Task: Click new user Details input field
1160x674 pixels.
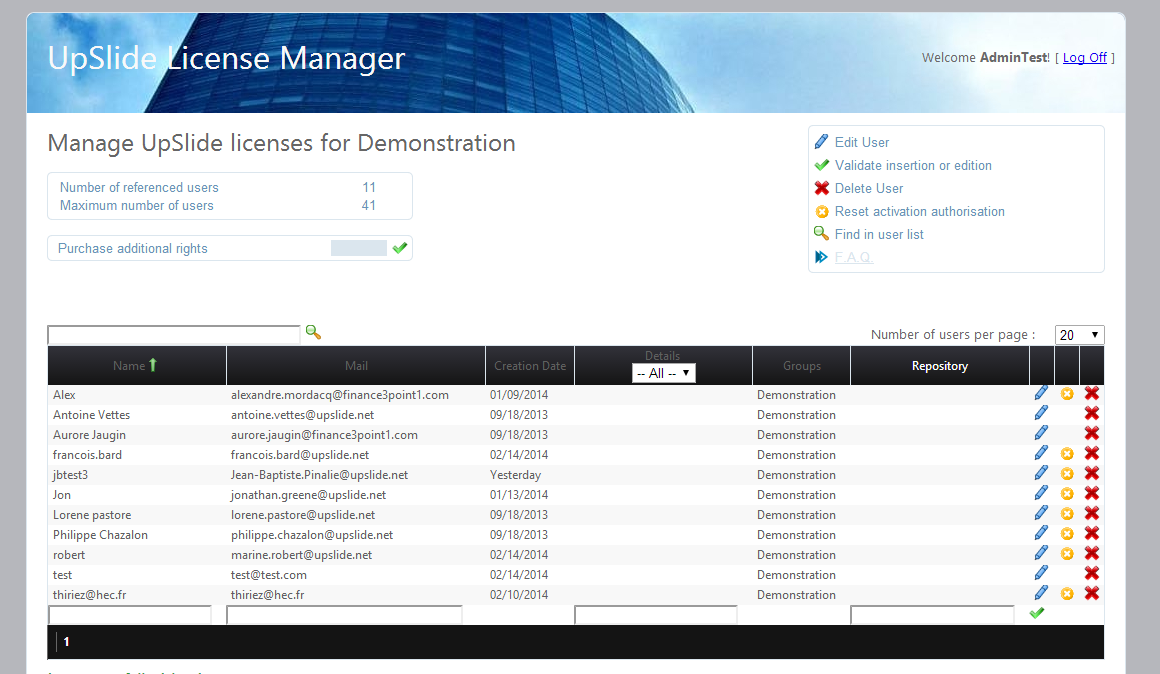Action: click(655, 615)
